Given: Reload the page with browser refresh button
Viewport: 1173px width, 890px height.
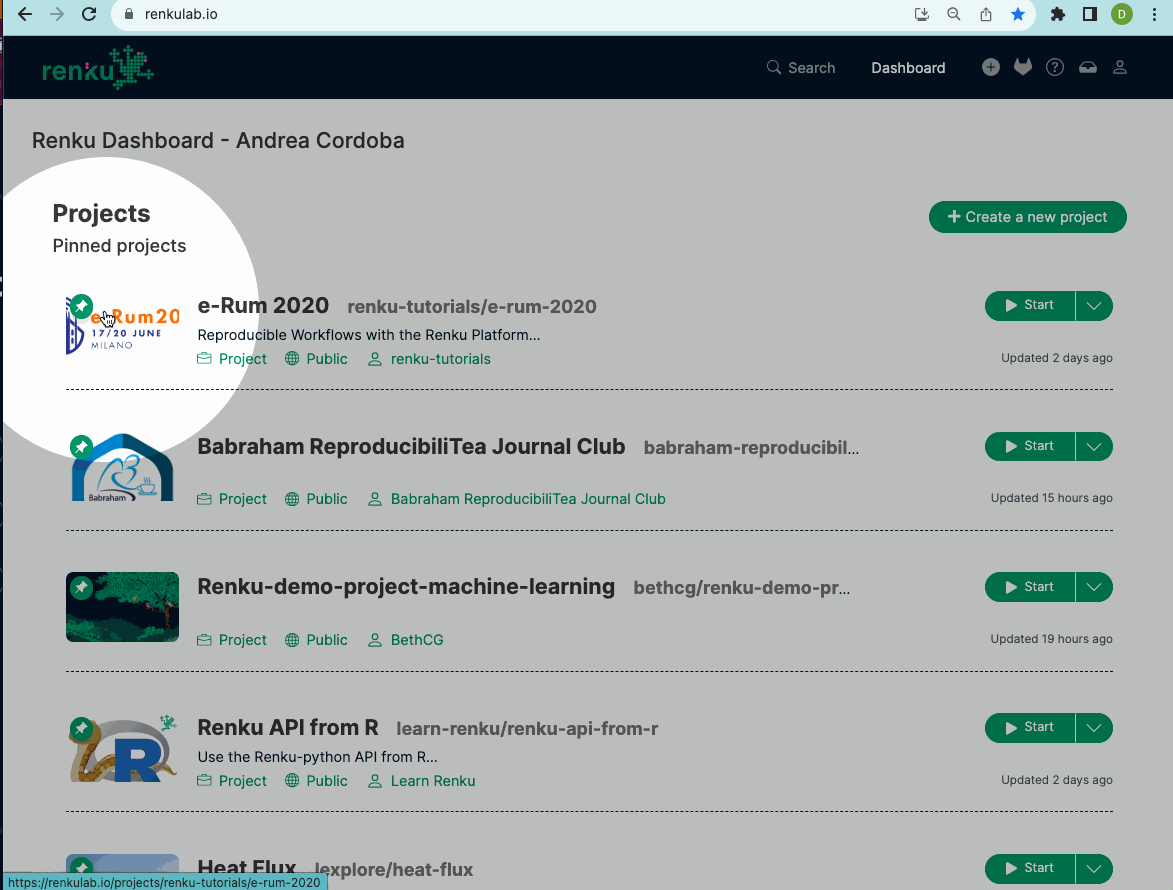Looking at the screenshot, I should pyautogui.click(x=89, y=14).
